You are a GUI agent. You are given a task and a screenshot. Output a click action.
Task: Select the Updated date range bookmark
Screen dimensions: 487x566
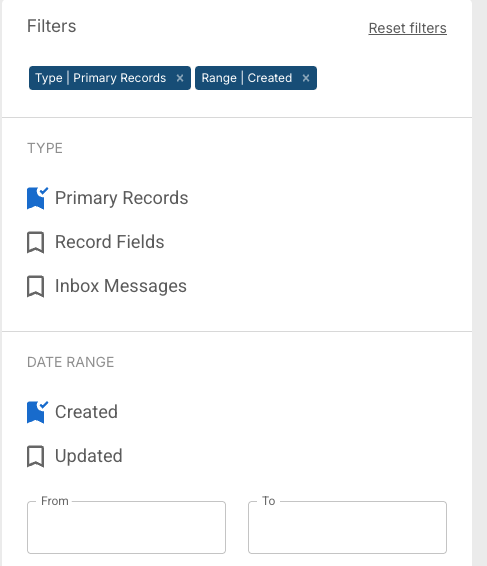tap(36, 456)
